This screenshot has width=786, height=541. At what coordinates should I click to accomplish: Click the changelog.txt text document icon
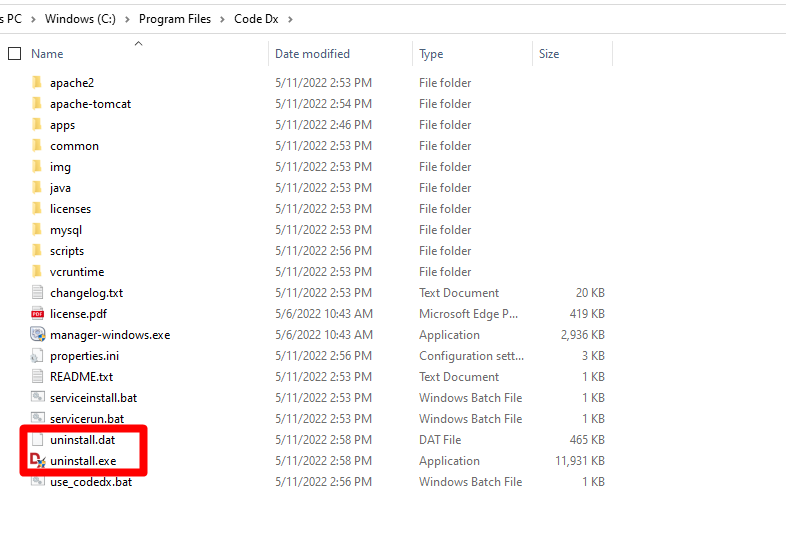[x=38, y=293]
